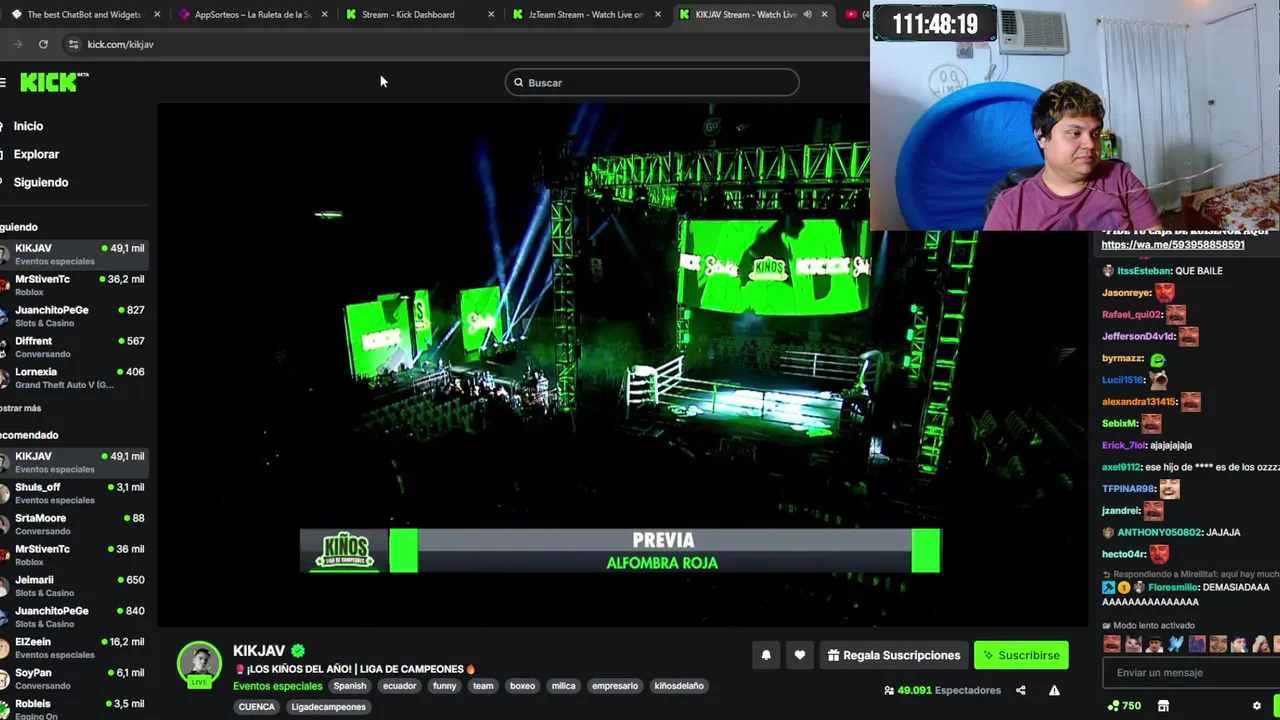The width and height of the screenshot is (1280, 720).
Task: Report stream with warning triangle icon
Action: coord(1054,690)
